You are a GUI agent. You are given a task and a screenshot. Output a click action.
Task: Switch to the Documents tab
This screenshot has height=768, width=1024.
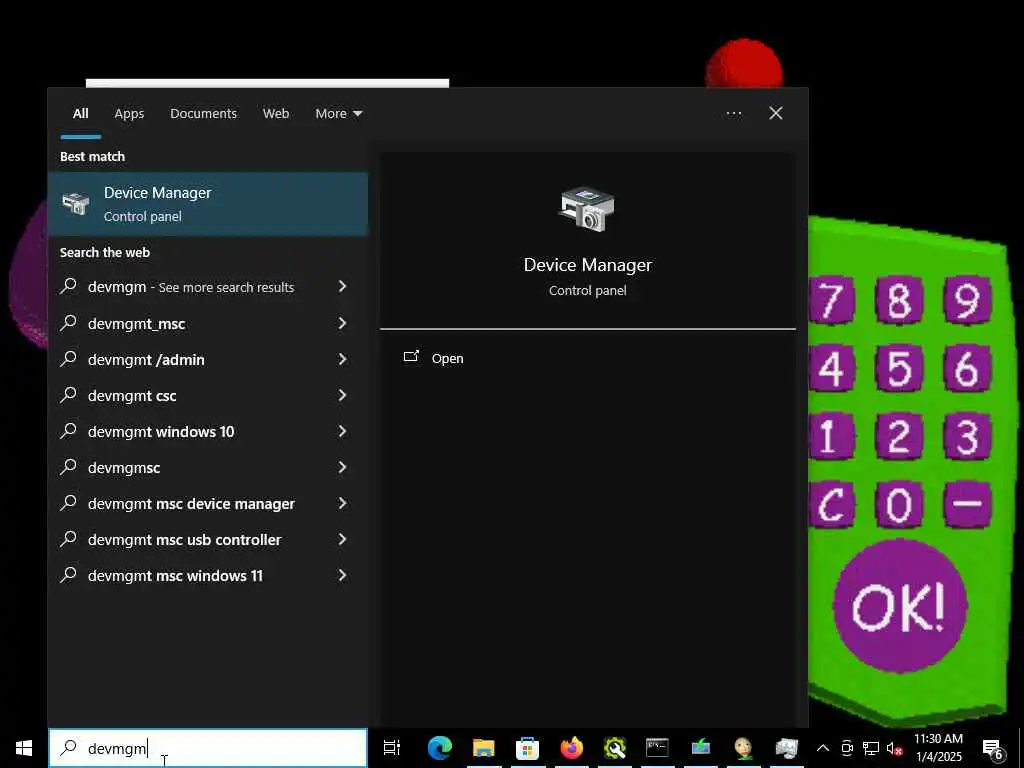(x=203, y=114)
